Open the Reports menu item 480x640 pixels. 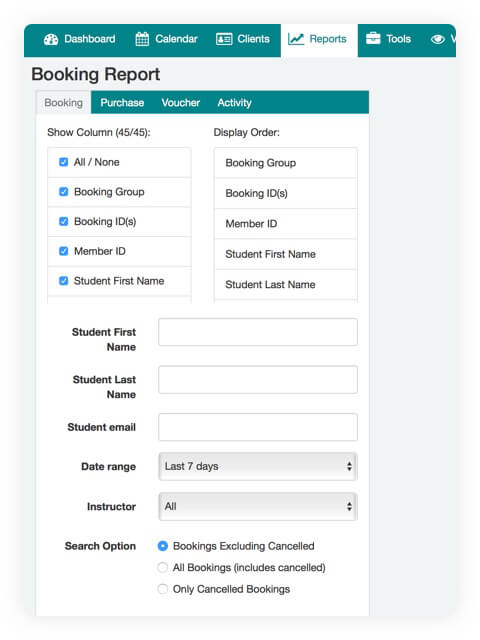pyautogui.click(x=319, y=40)
